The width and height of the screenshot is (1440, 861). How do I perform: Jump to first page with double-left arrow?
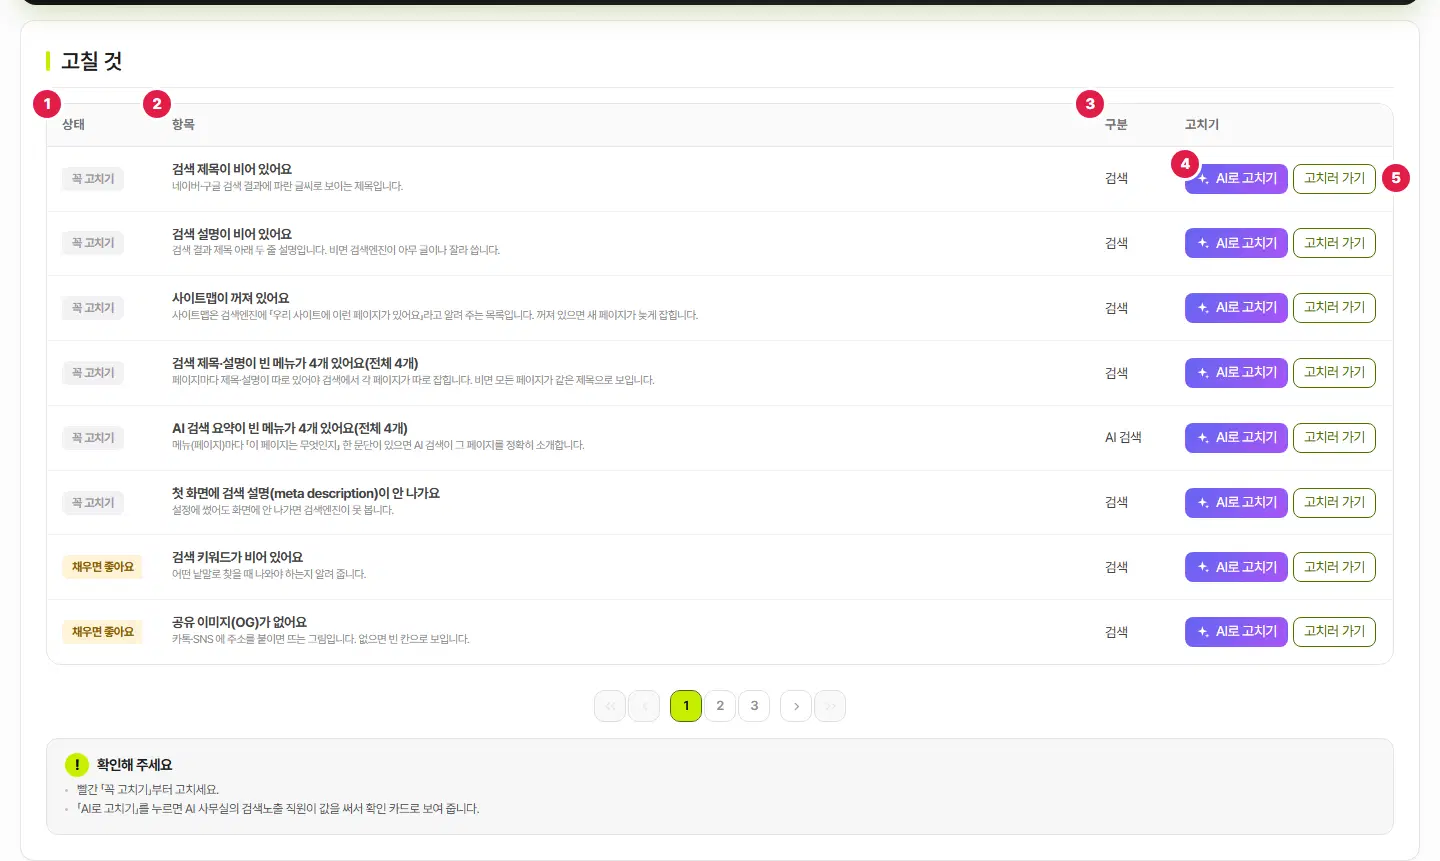610,706
